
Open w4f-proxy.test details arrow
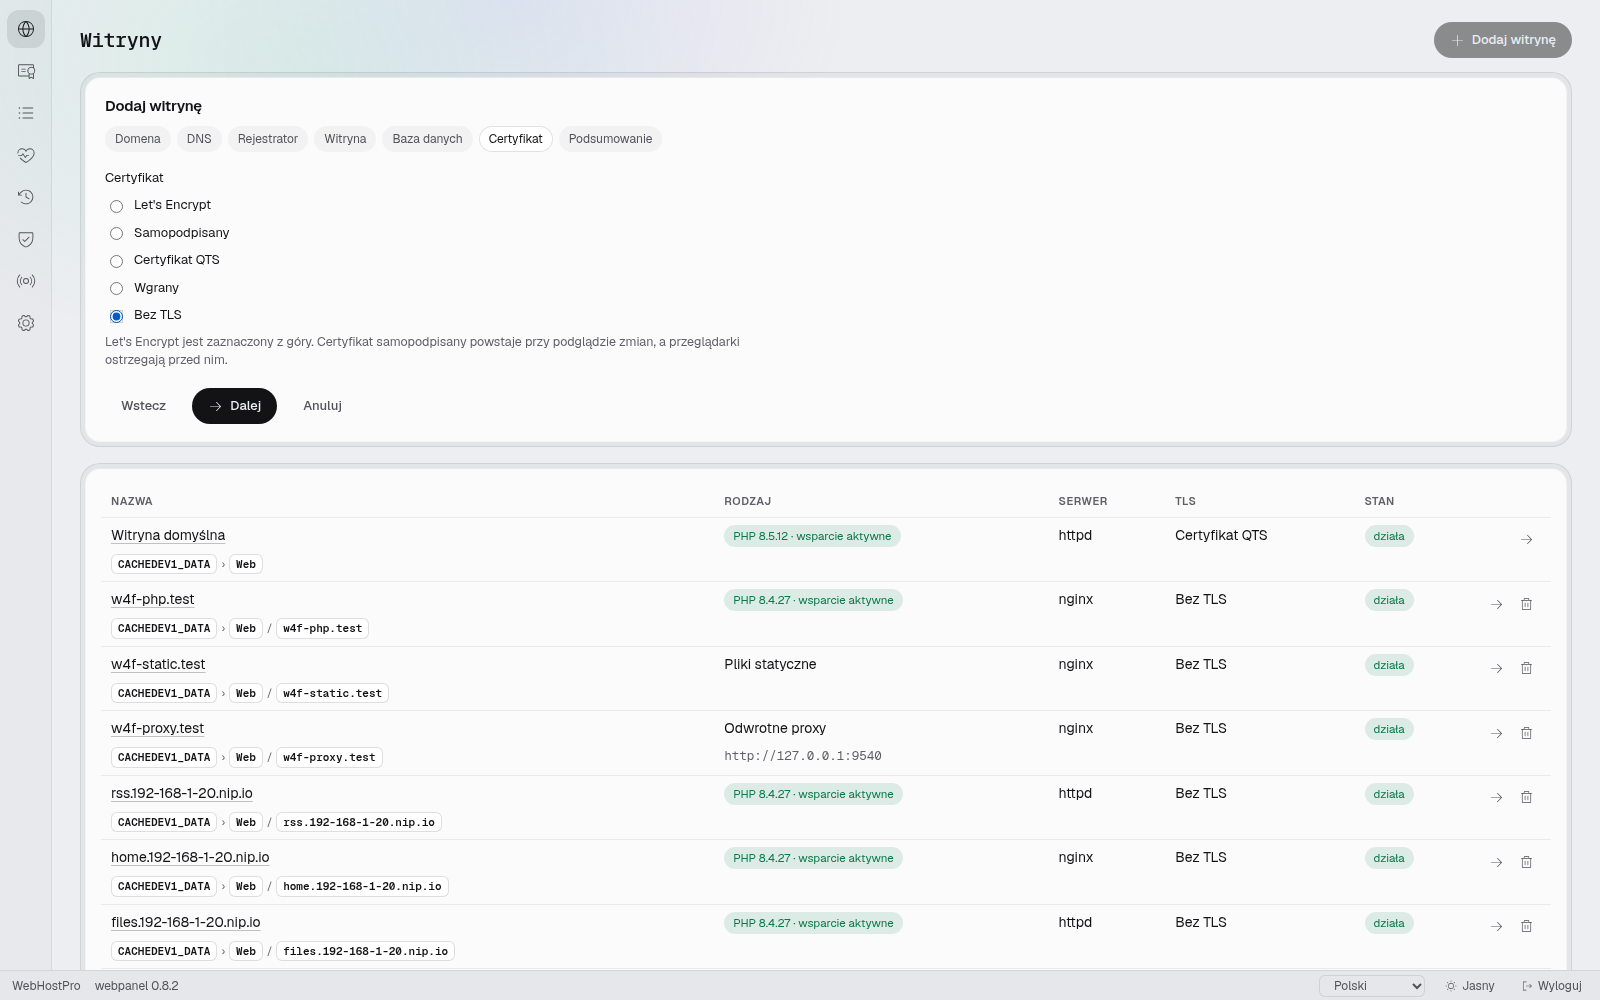coord(1496,733)
